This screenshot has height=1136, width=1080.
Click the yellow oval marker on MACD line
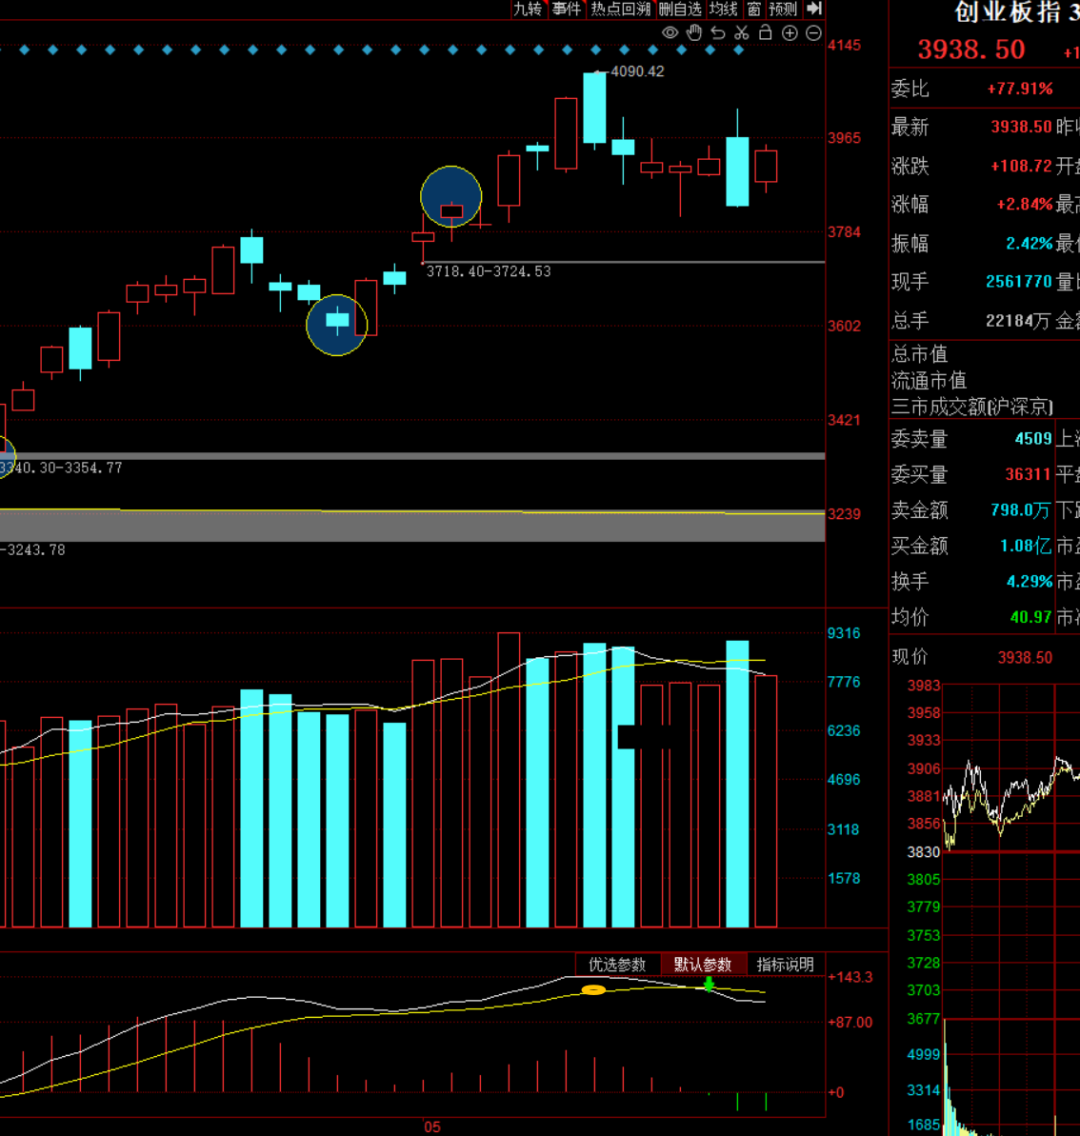[x=593, y=990]
